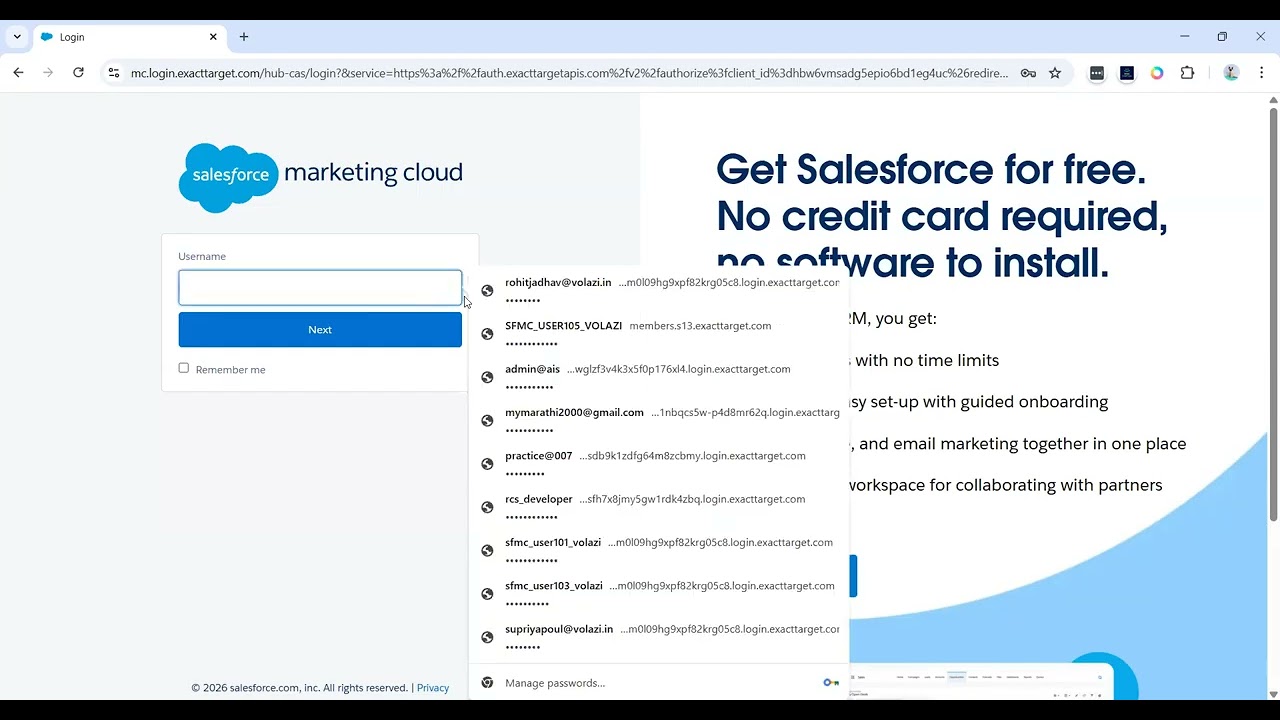
Task: Open Manage passwords option
Action: pyautogui.click(x=659, y=683)
